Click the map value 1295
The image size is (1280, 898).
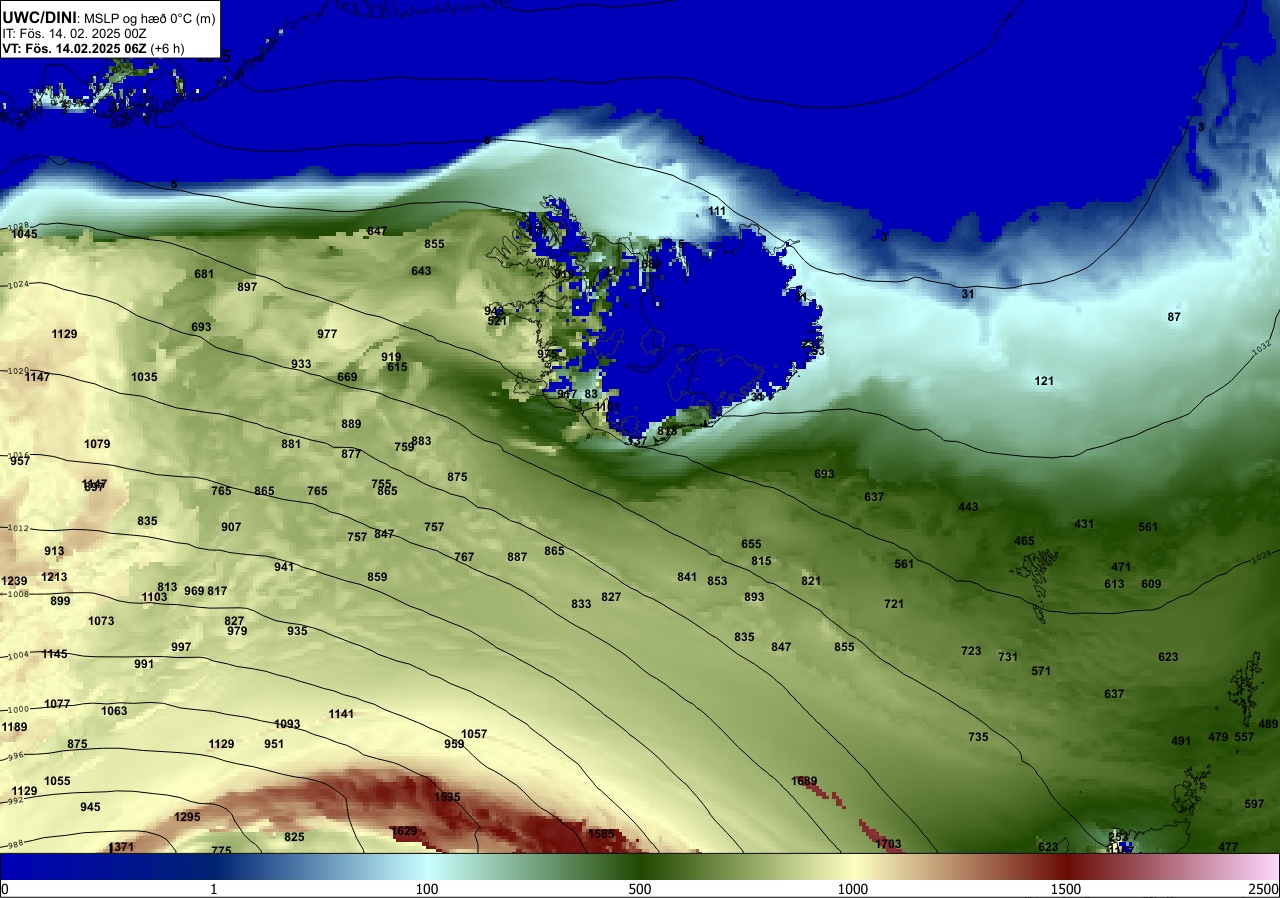pos(187,817)
